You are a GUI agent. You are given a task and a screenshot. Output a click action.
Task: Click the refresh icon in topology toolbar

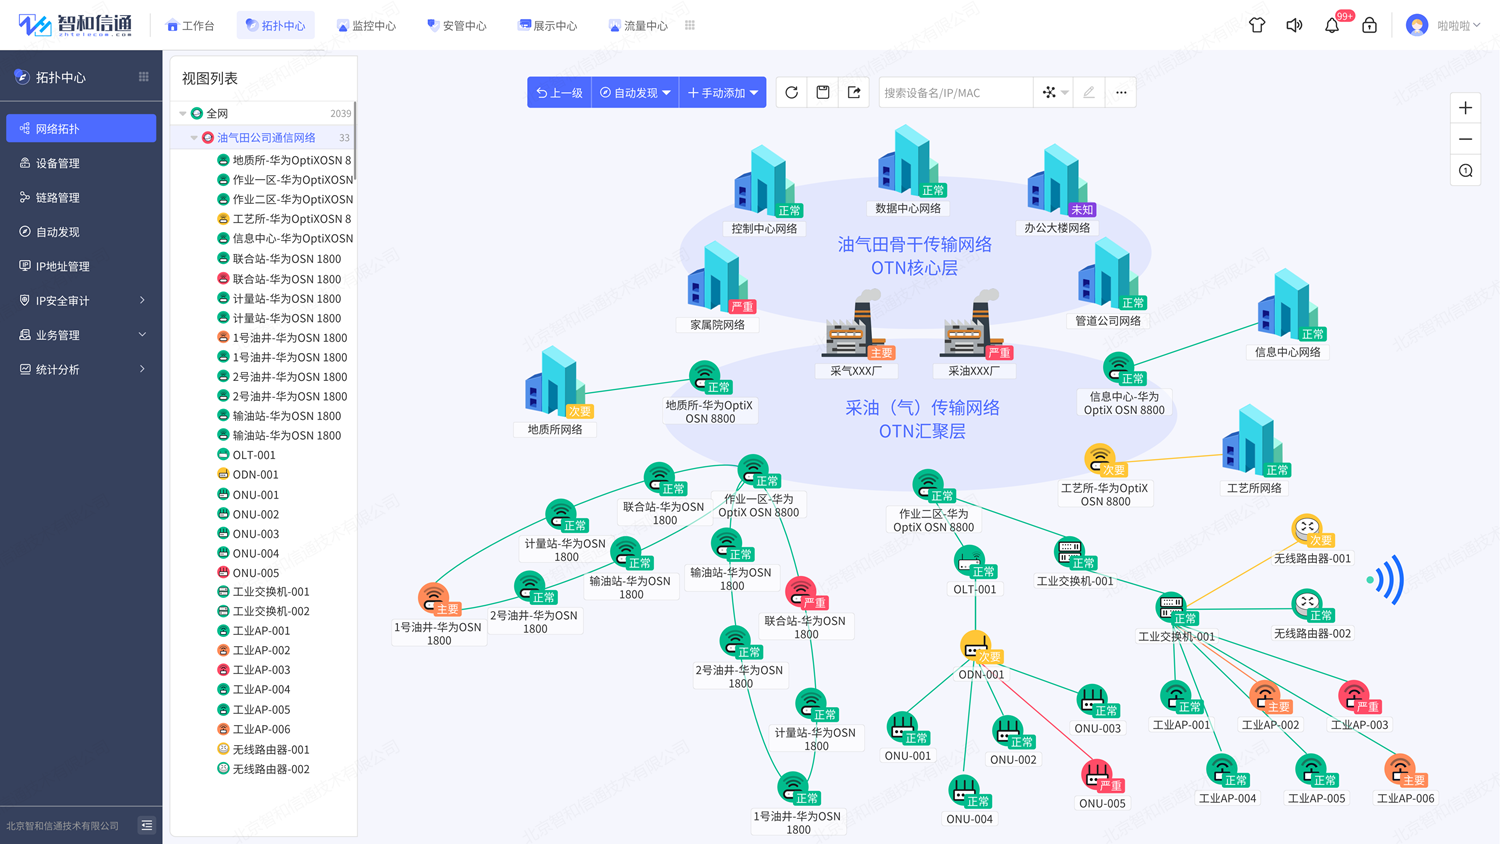(791, 92)
